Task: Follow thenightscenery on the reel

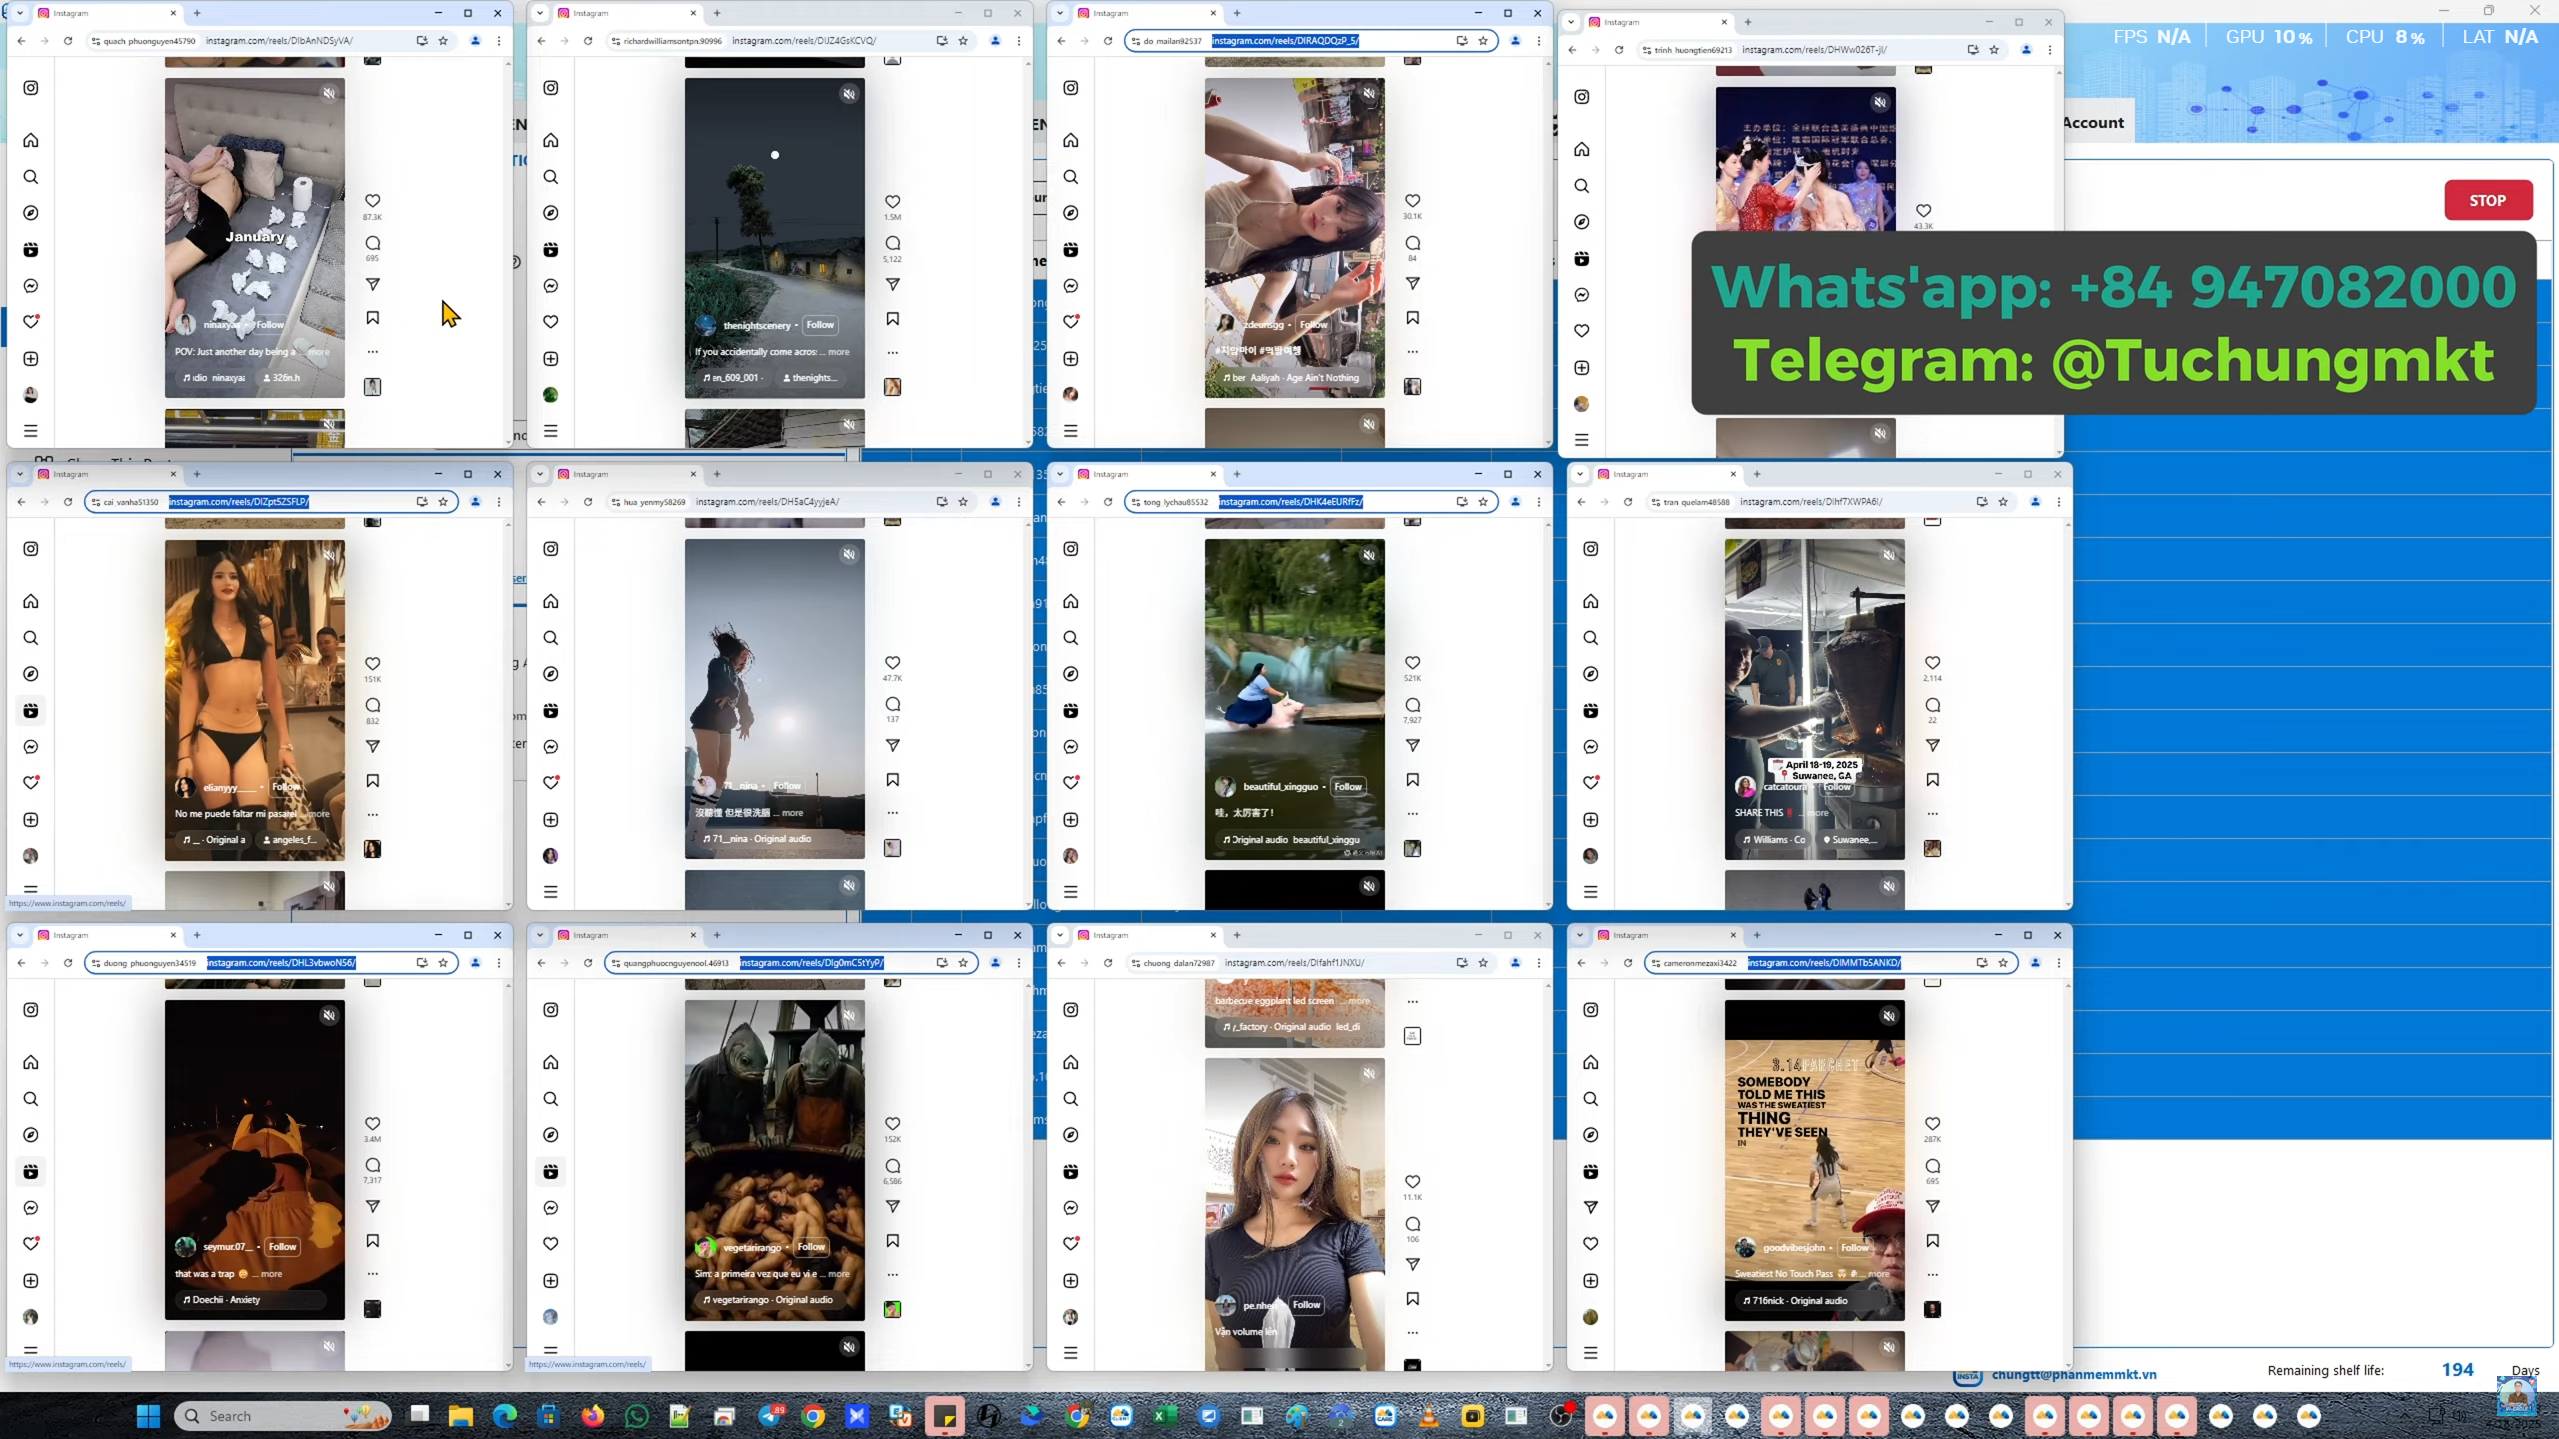Action: (x=820, y=325)
